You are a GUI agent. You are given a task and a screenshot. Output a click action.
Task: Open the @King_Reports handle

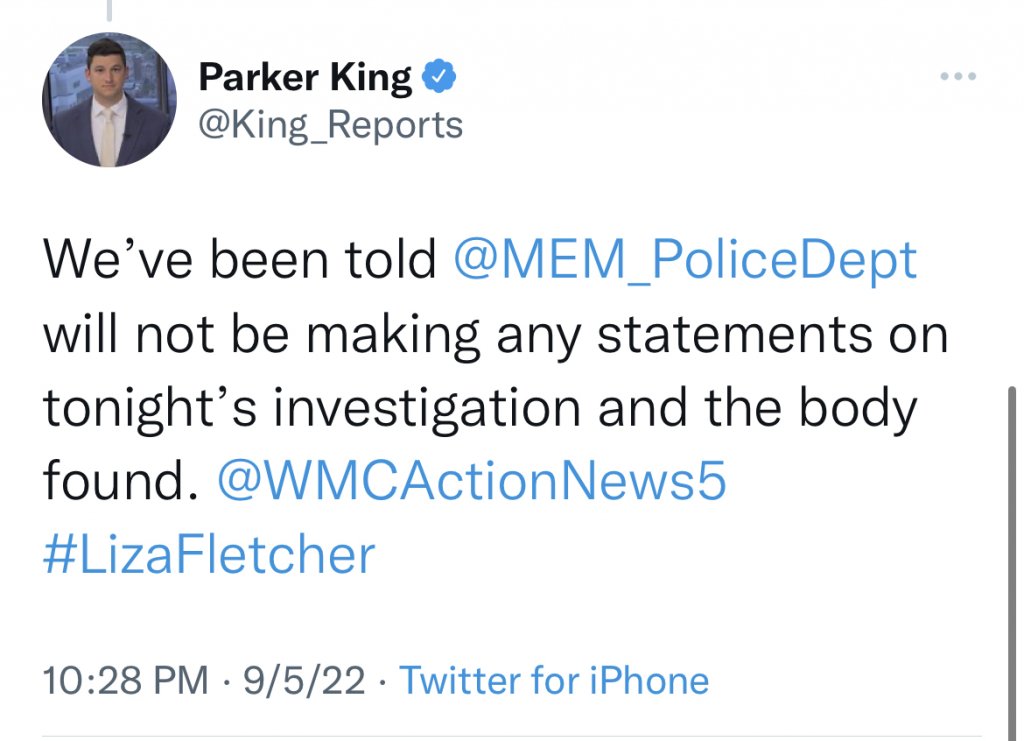332,125
